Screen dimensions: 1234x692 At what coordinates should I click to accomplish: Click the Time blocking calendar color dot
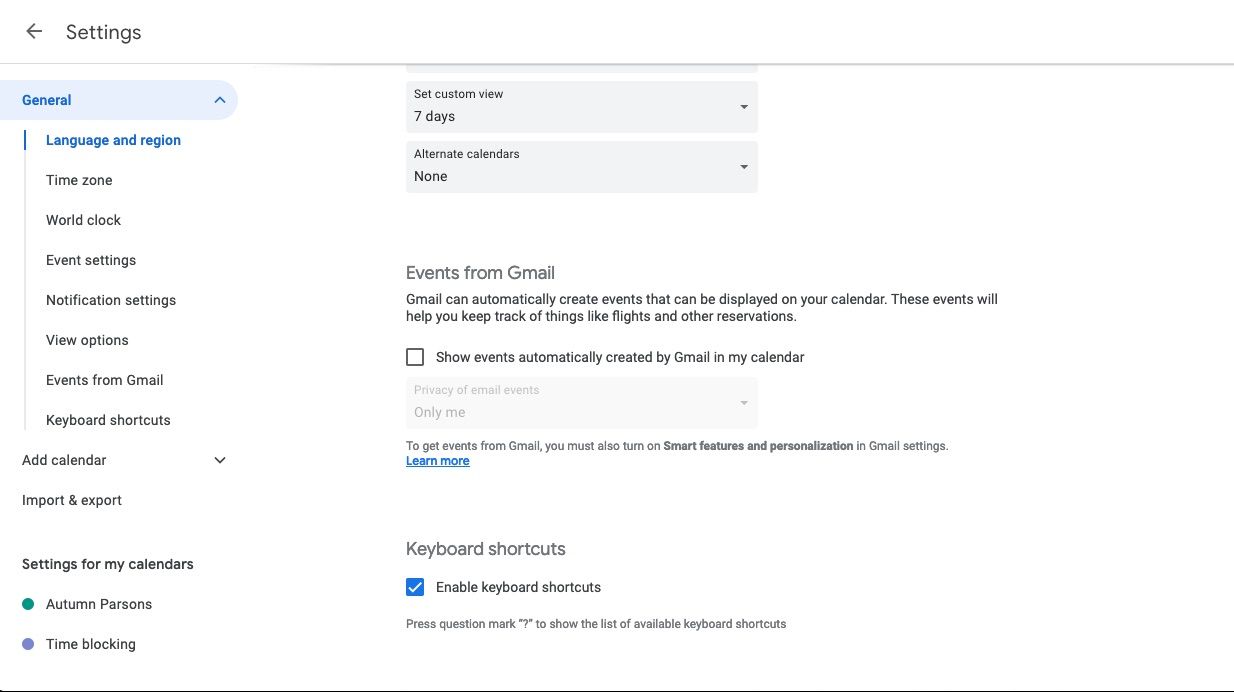(x=27, y=644)
